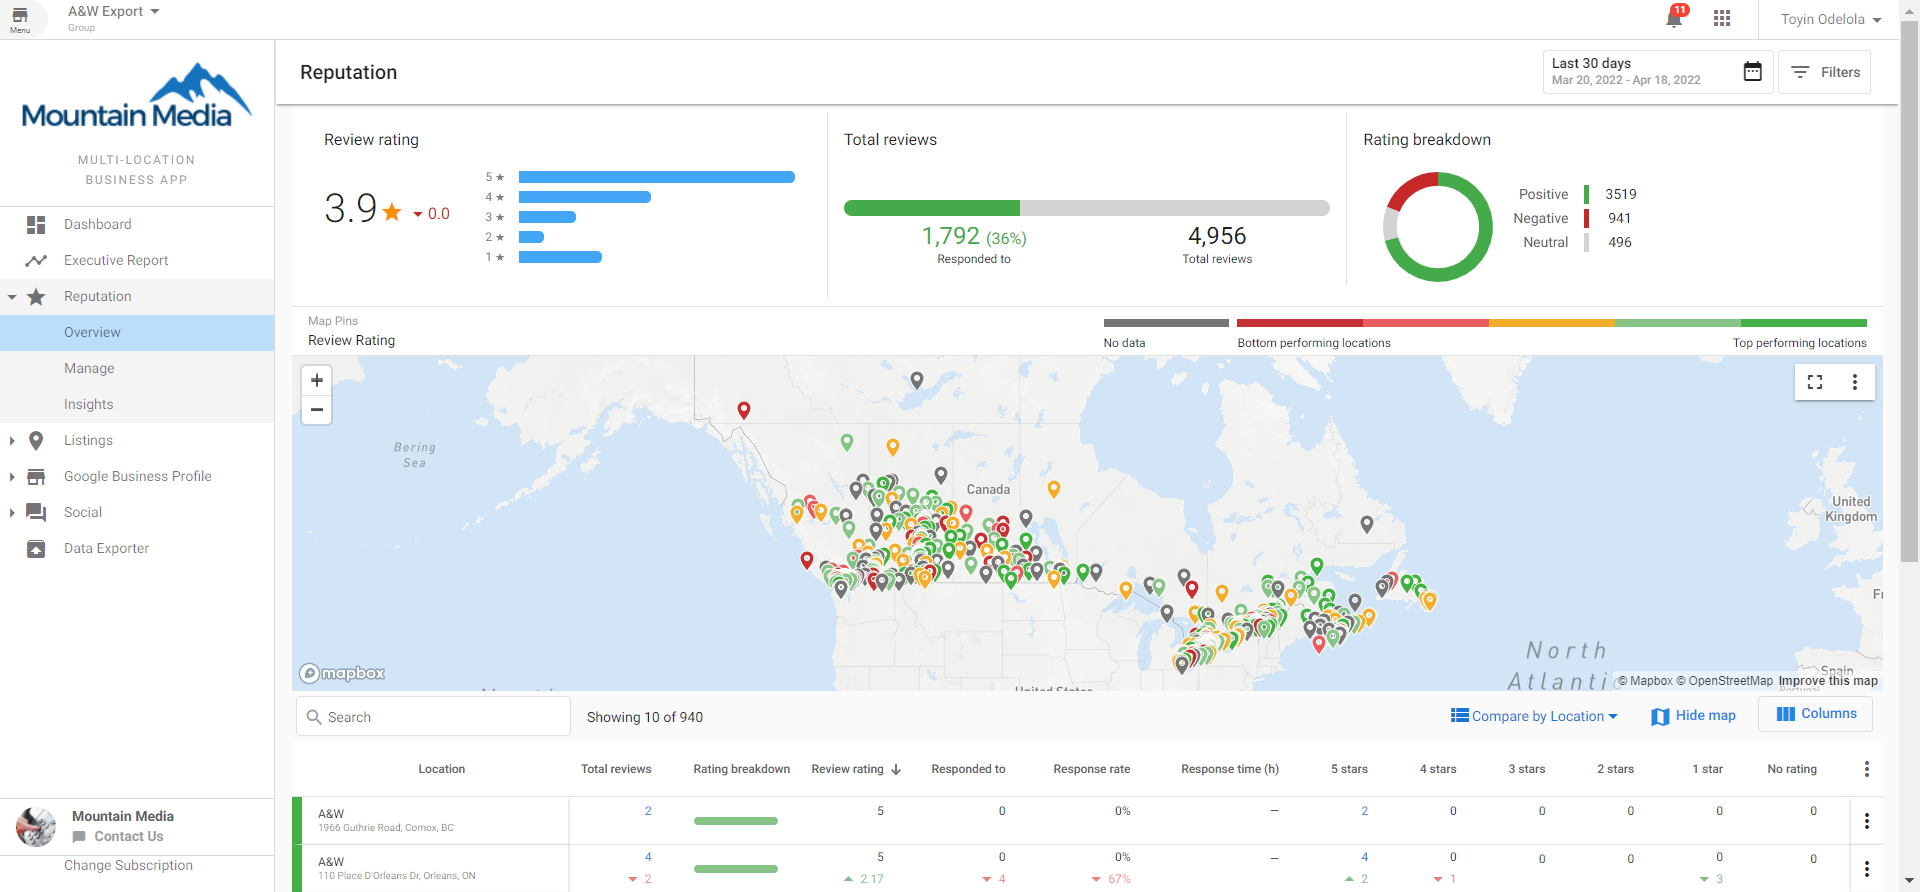This screenshot has width=1920, height=892.
Task: Click the Data Exporter icon
Action: point(36,548)
